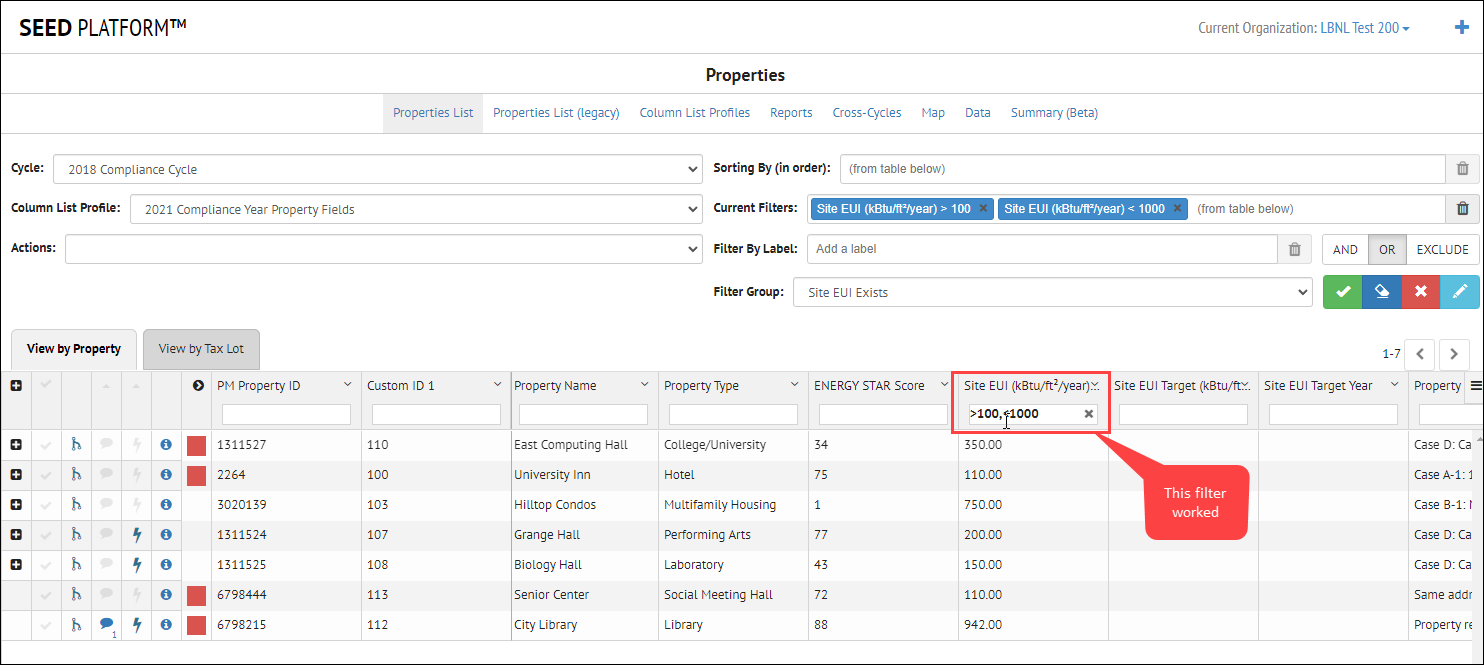Open the comment bubble on City Library
The height and width of the screenshot is (665, 1484).
point(106,624)
